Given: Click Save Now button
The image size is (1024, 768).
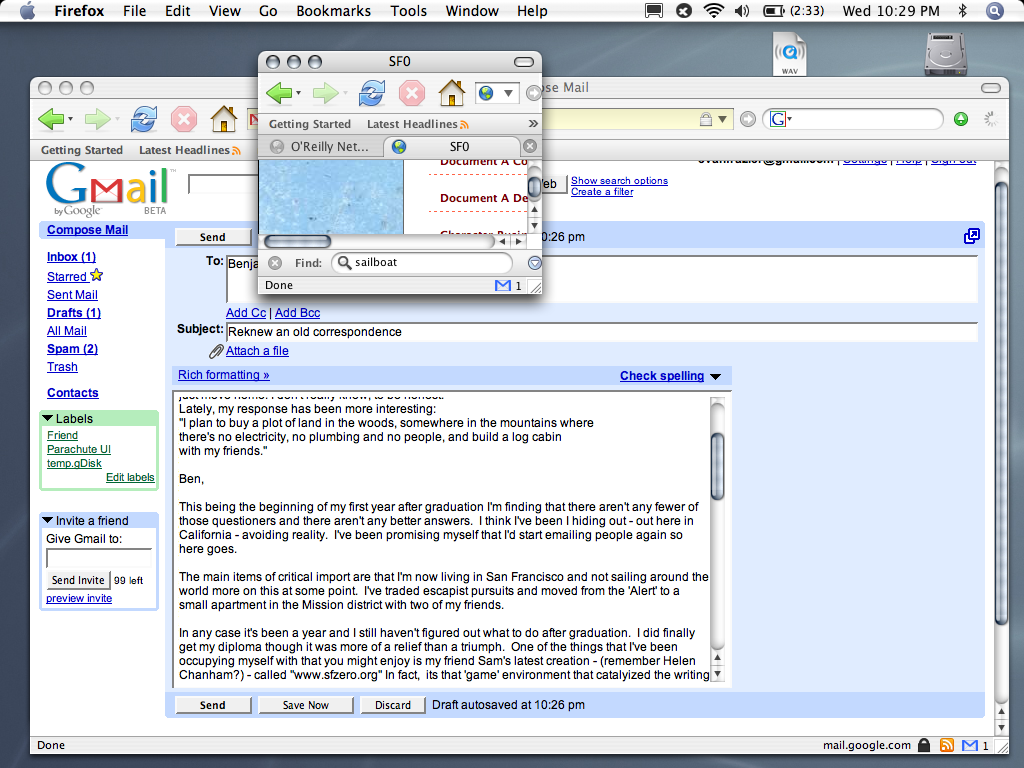Looking at the screenshot, I should [x=306, y=705].
